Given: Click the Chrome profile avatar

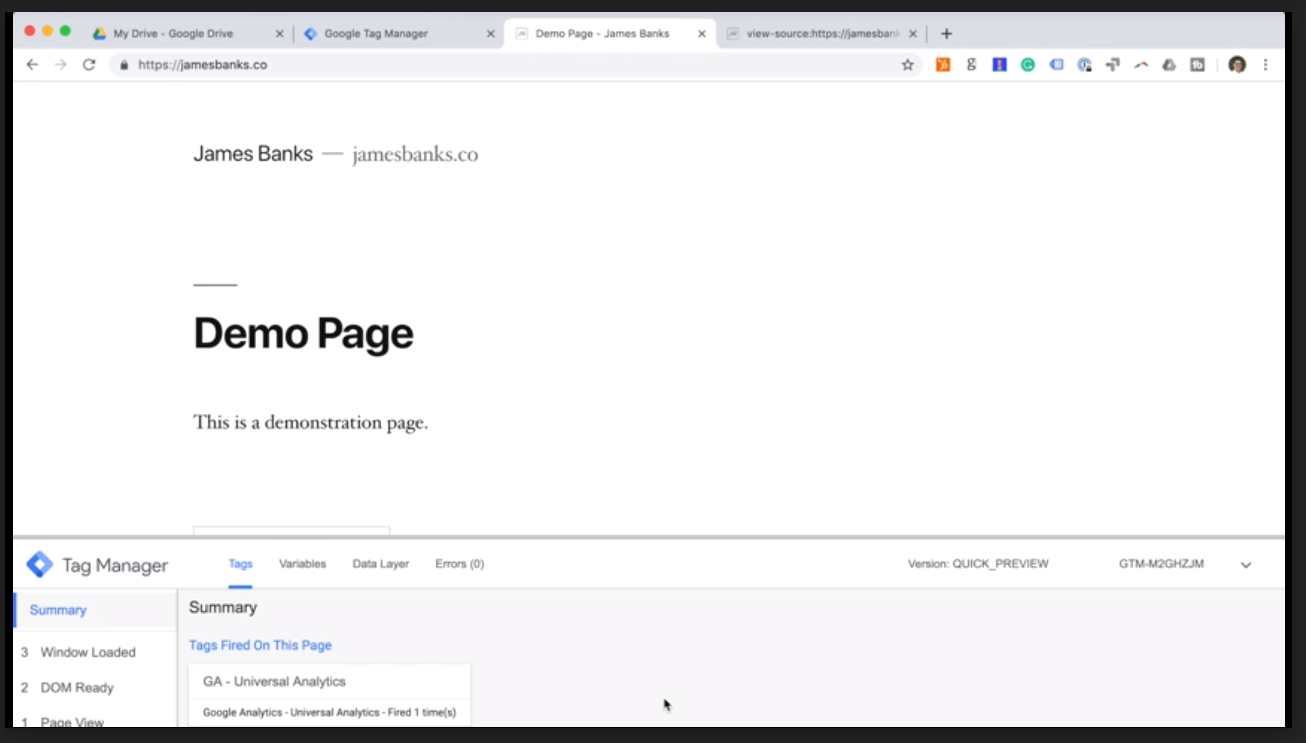Looking at the screenshot, I should tap(1237, 63).
